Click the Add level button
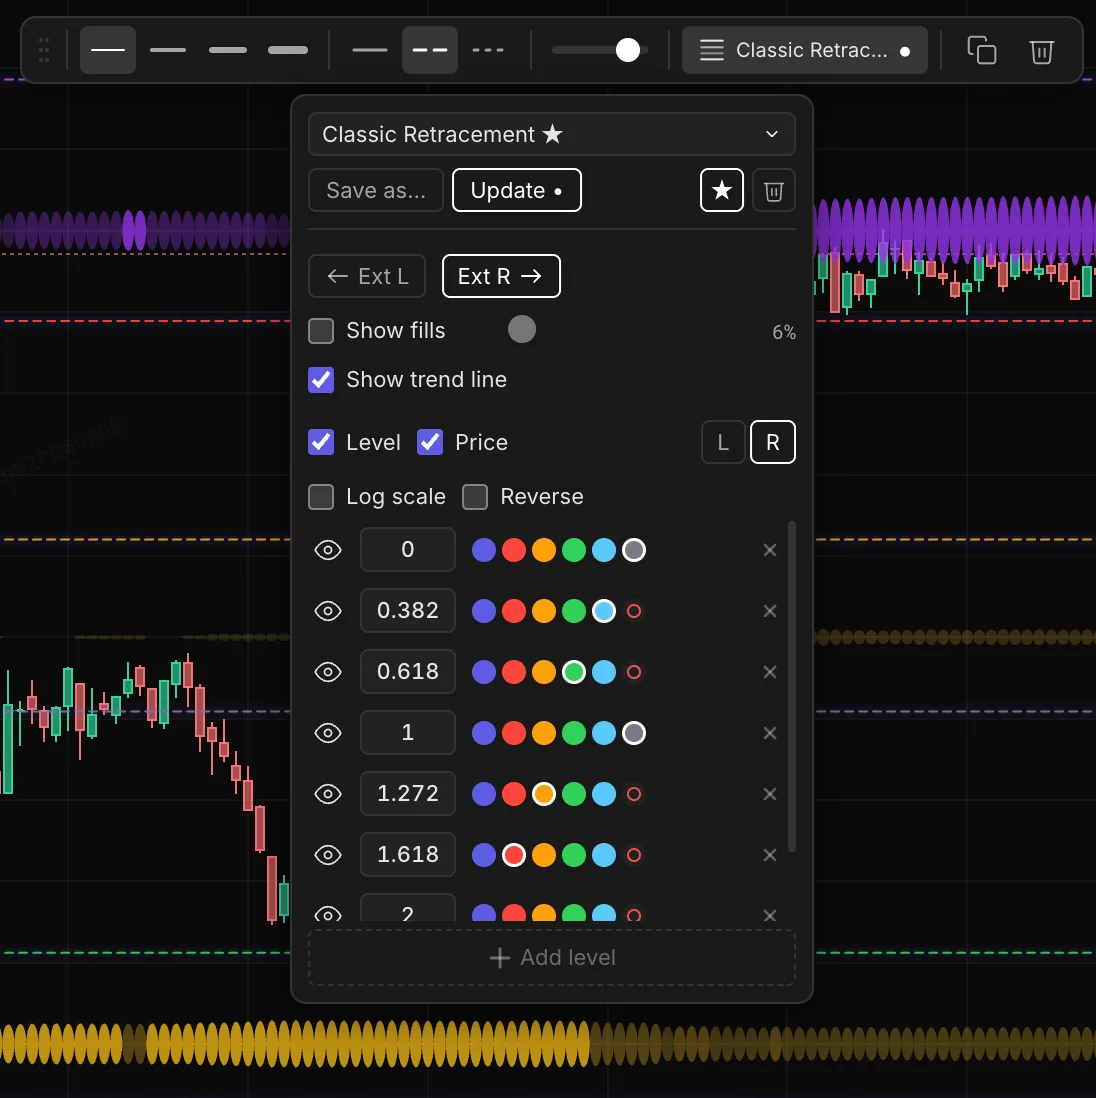This screenshot has height=1098, width=1096. tap(552, 957)
